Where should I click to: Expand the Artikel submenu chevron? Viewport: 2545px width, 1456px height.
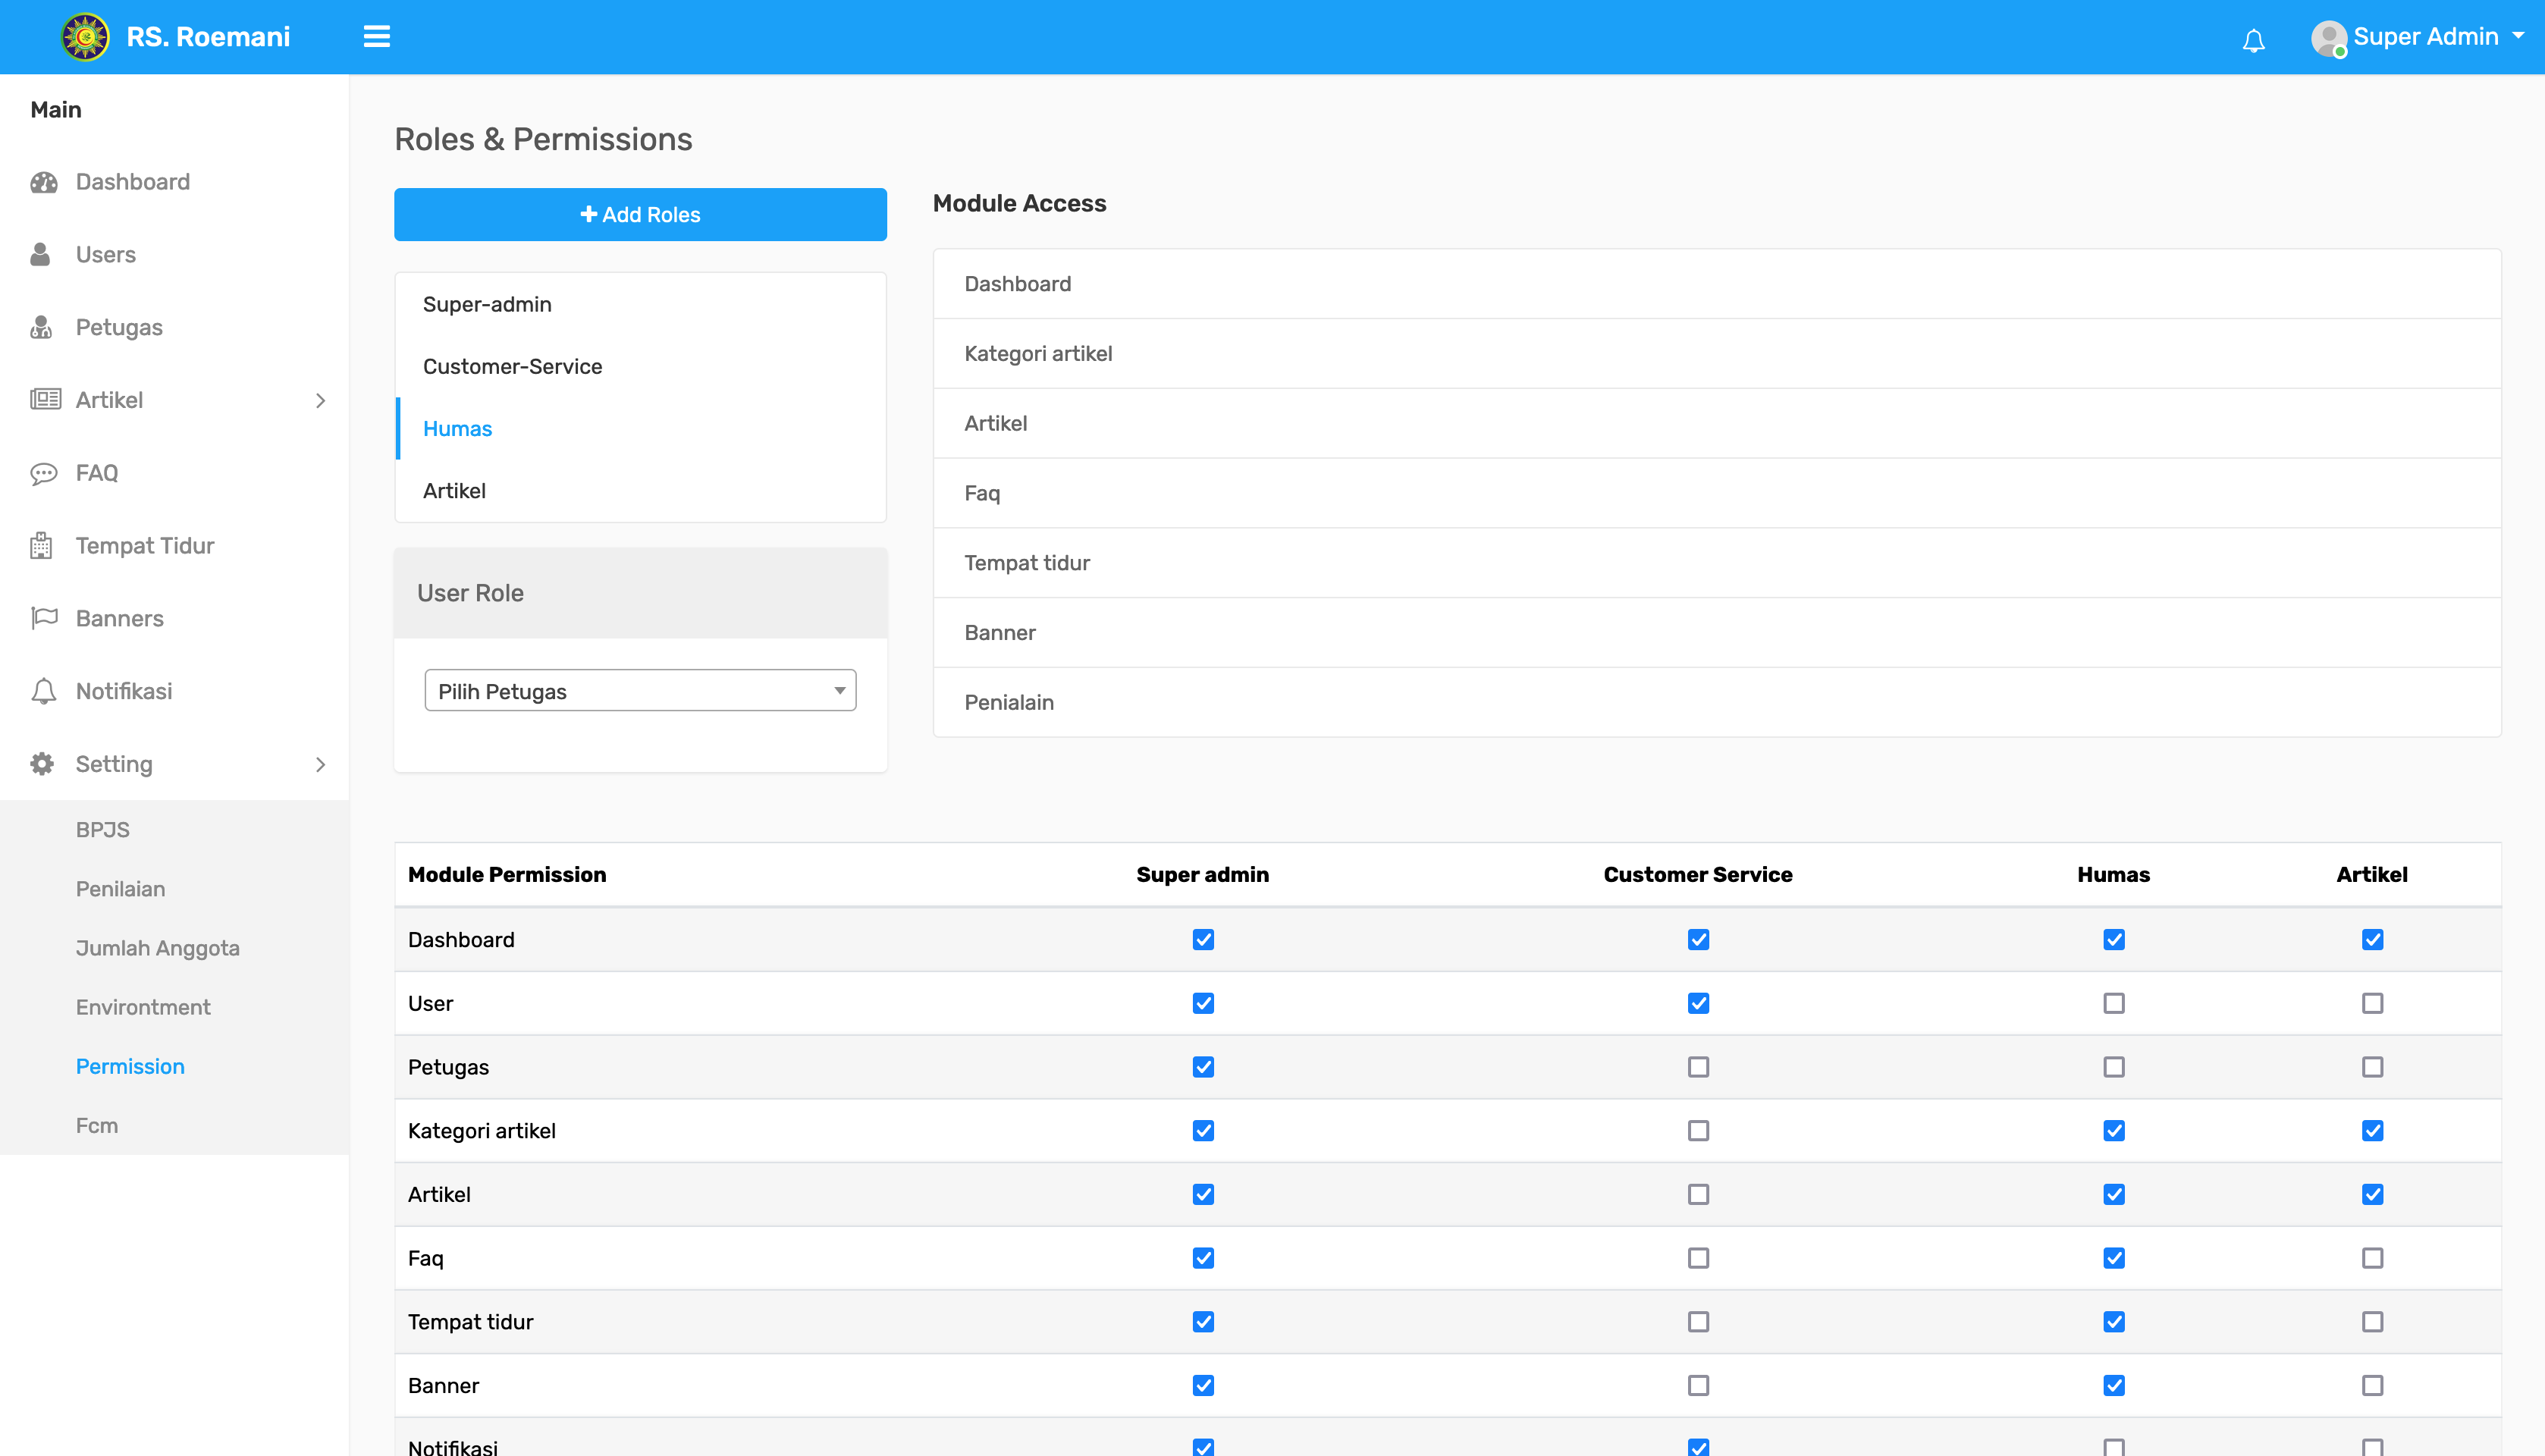(x=320, y=400)
